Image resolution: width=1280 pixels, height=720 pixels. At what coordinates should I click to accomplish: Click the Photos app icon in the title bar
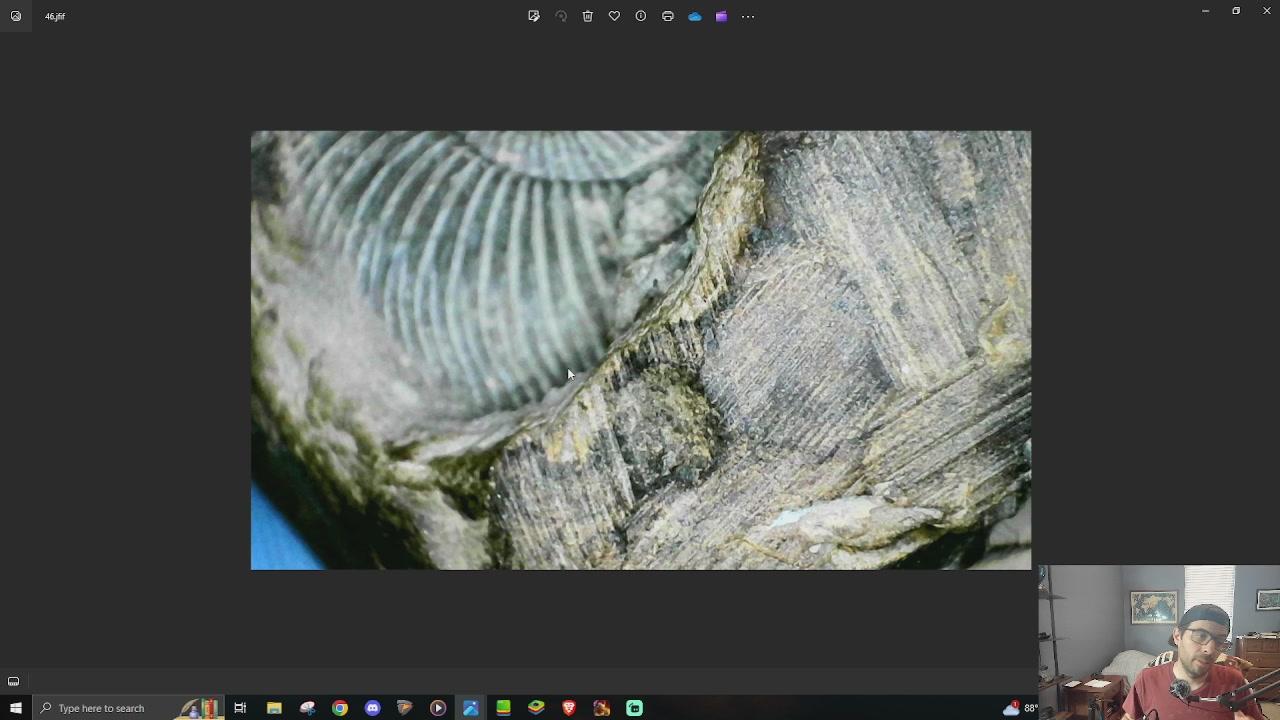coord(16,16)
